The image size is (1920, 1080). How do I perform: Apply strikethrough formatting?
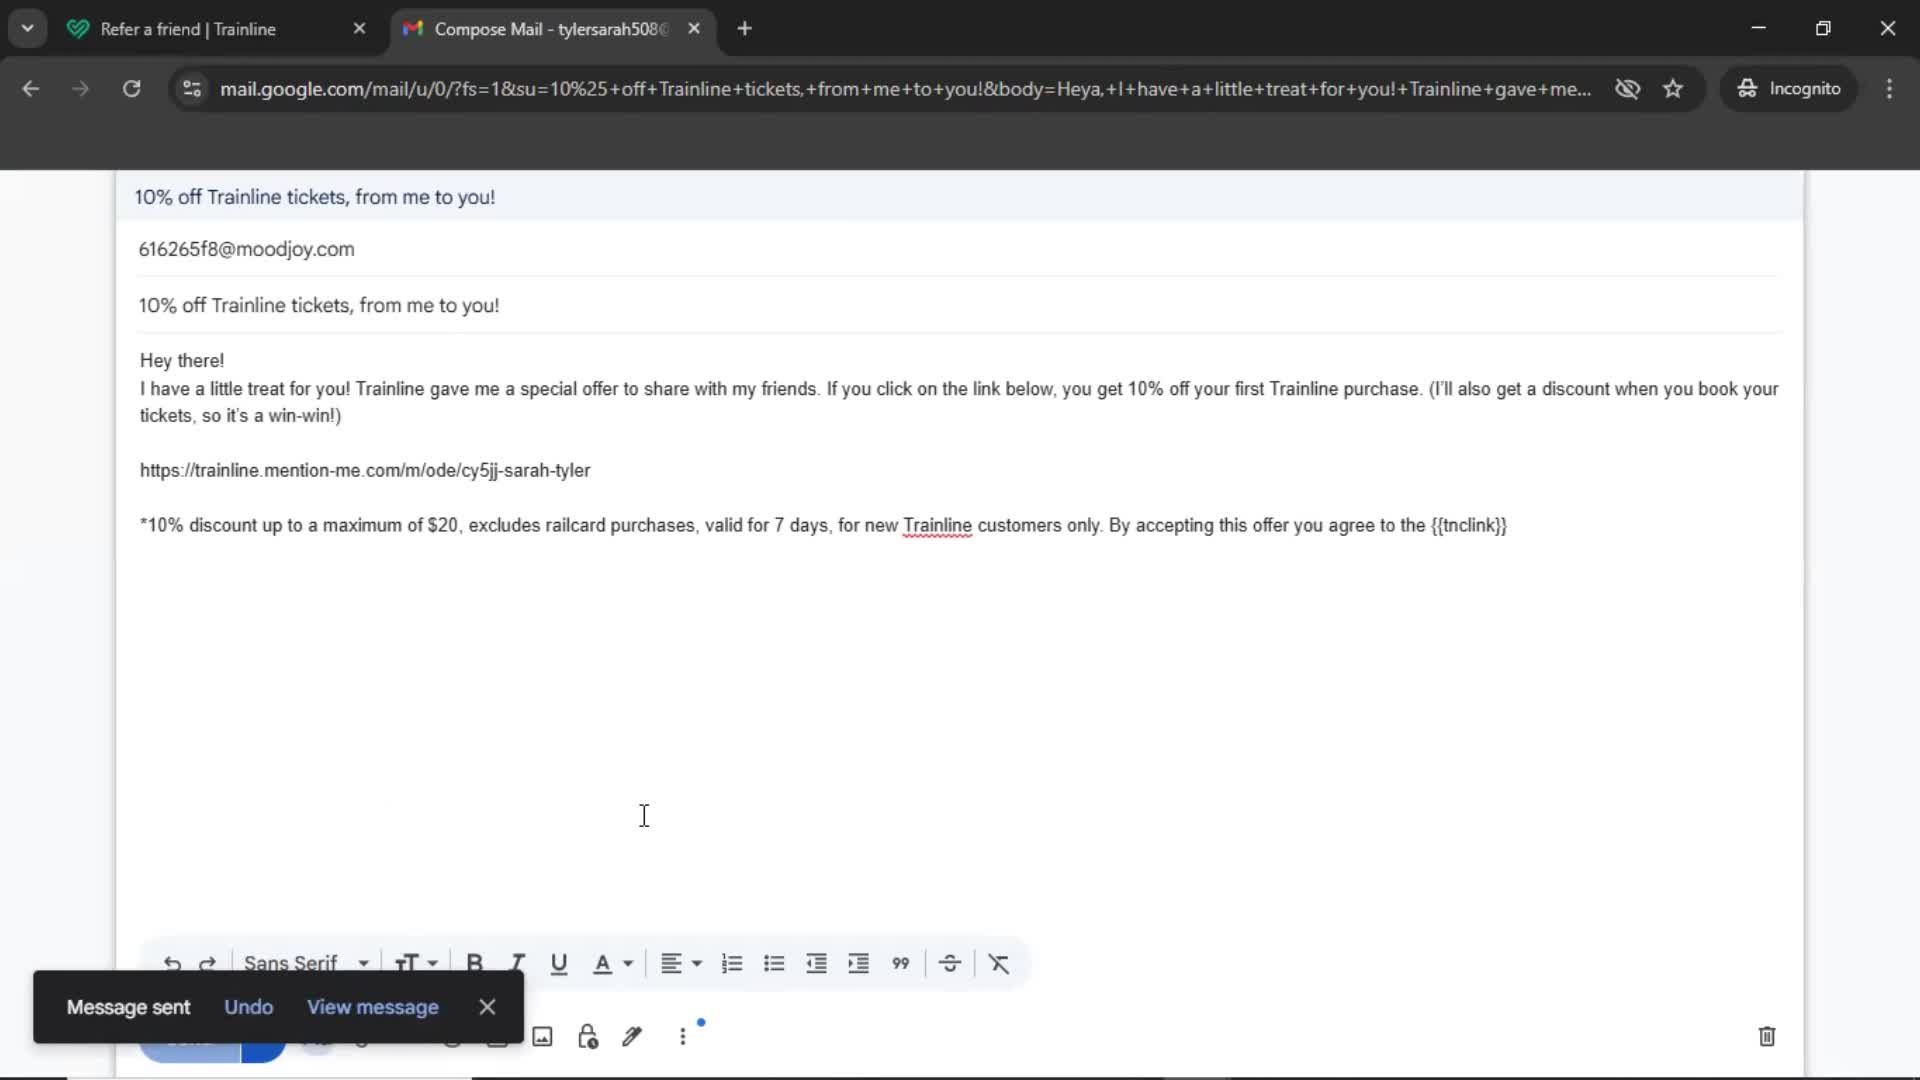point(949,963)
